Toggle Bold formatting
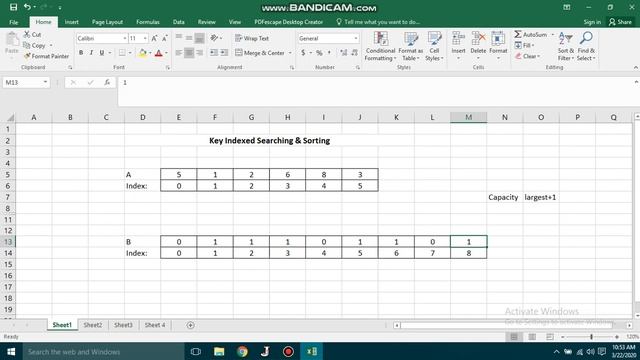 click(x=81, y=53)
